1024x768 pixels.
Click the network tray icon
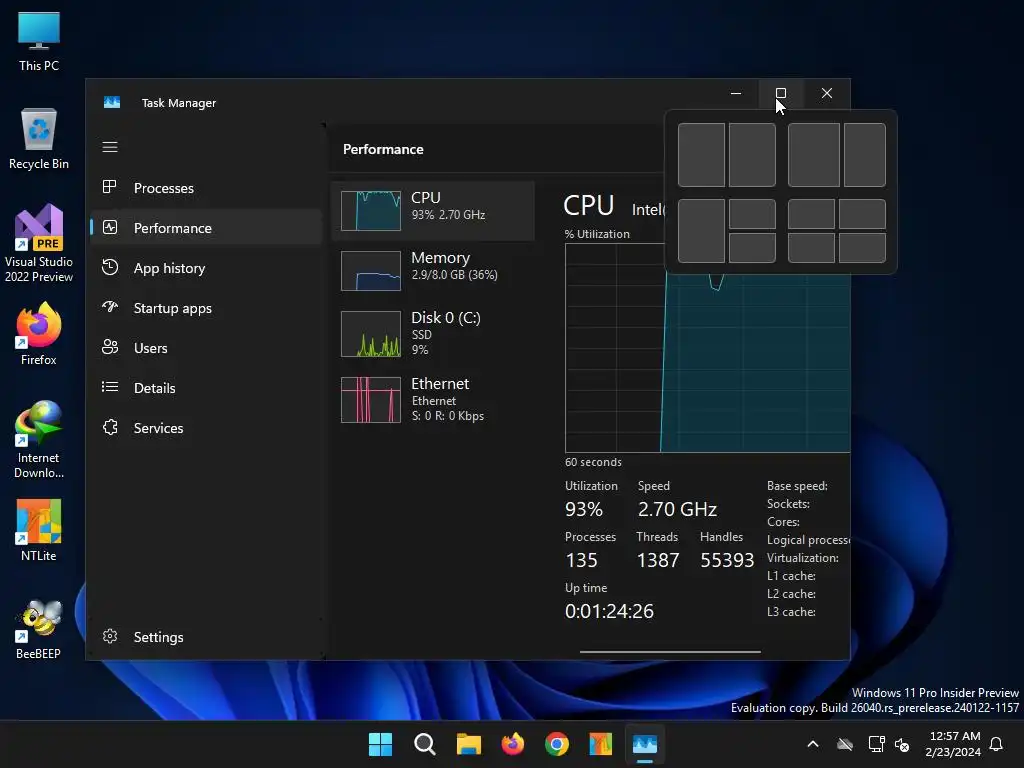click(x=876, y=744)
